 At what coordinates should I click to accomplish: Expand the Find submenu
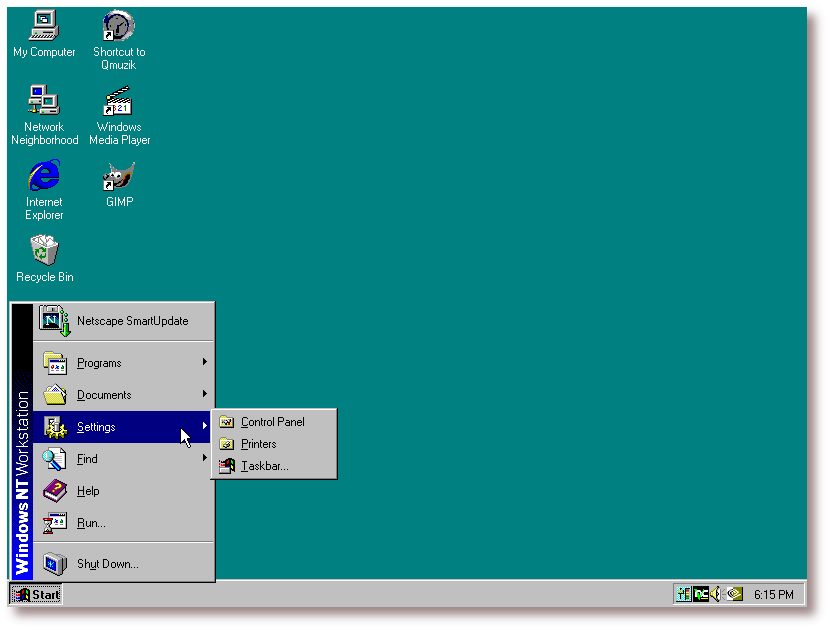point(87,459)
